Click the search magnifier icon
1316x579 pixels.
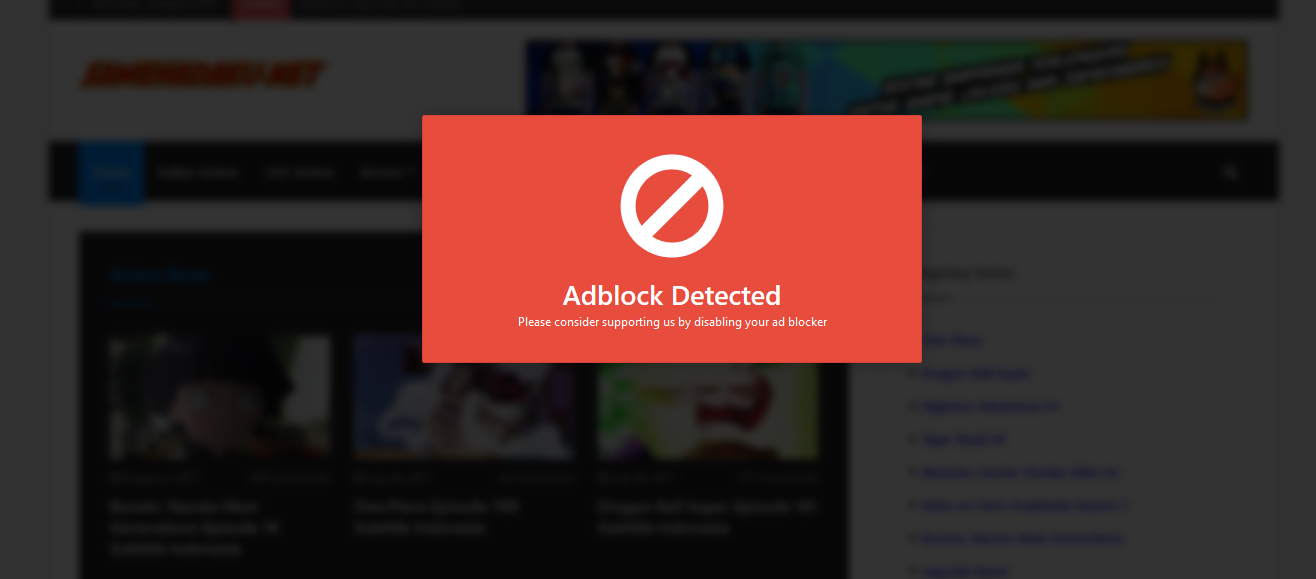pos(1229,172)
